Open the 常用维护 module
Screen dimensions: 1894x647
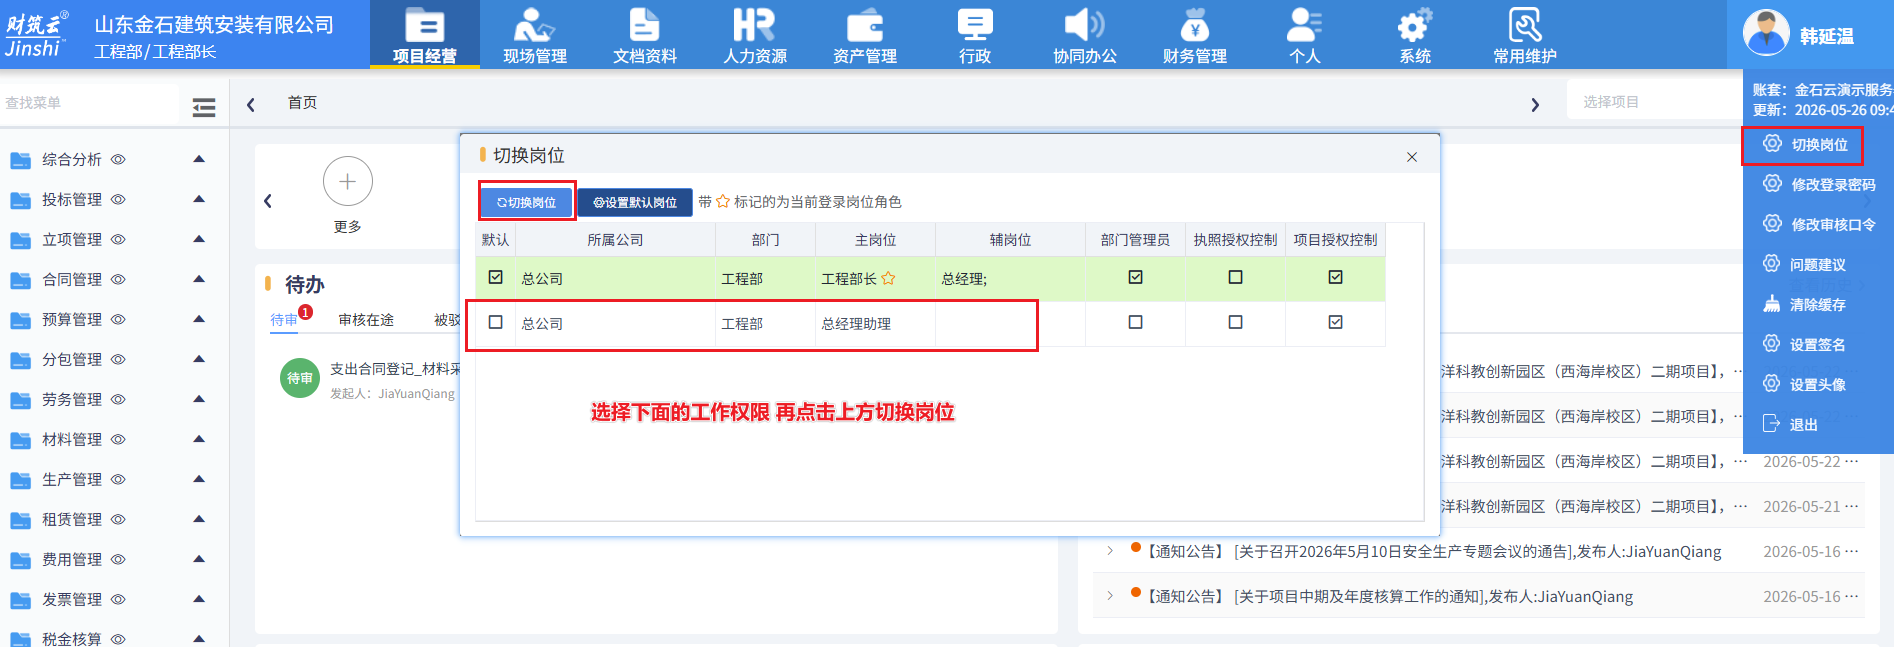coord(1525,35)
